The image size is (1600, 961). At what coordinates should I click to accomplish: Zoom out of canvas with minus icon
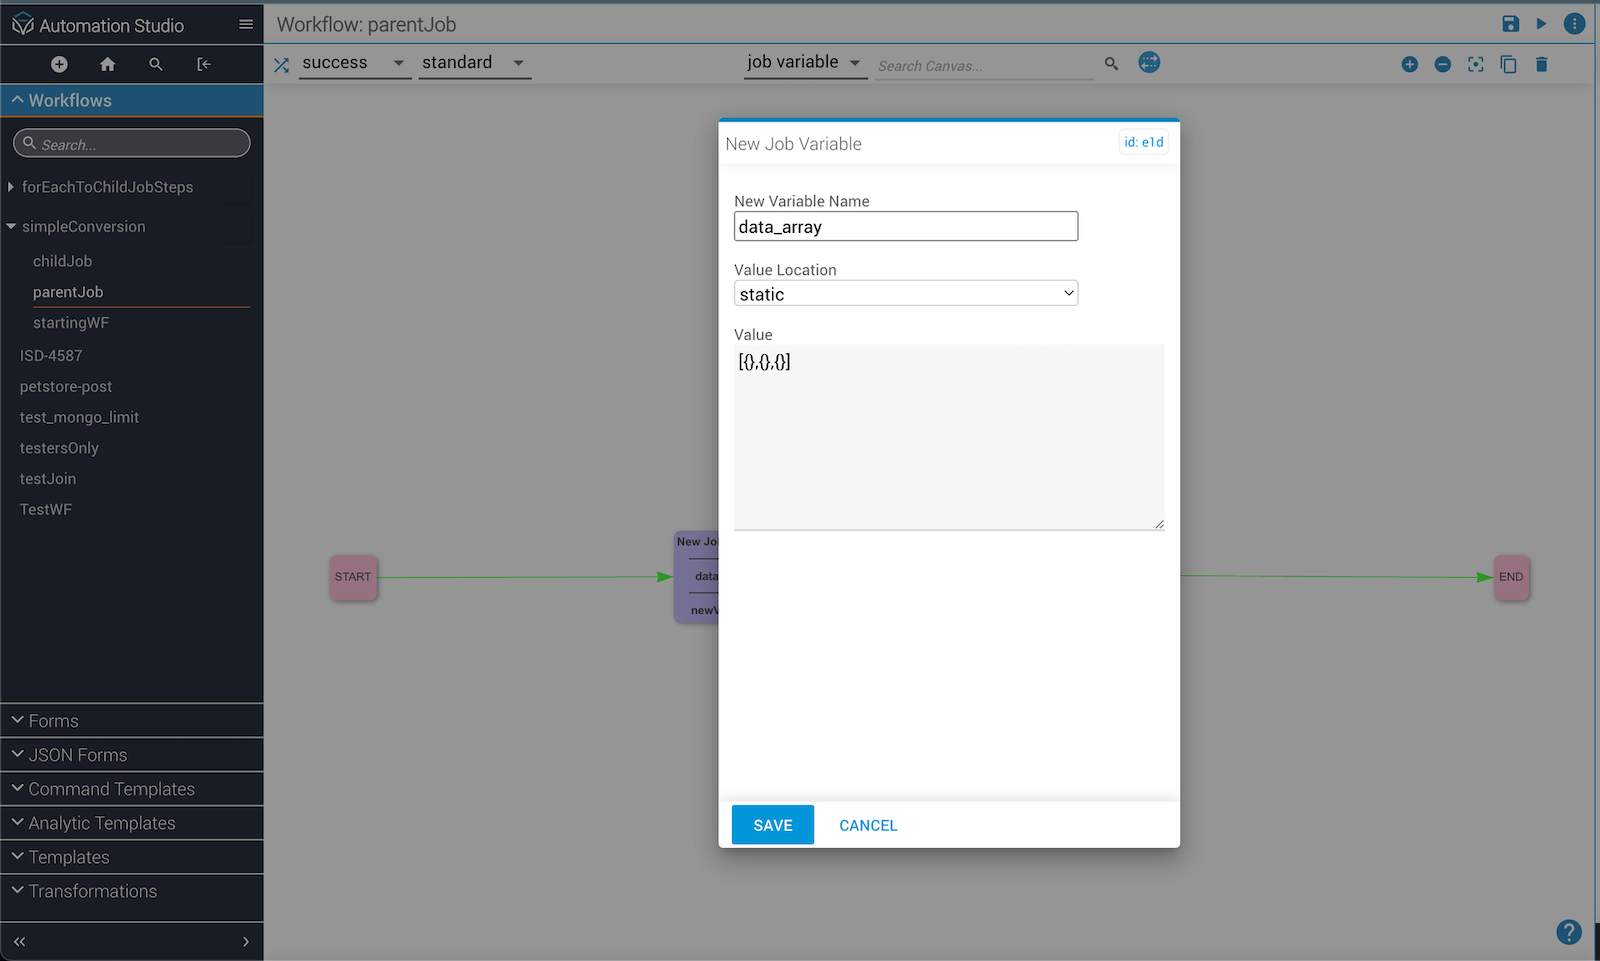coord(1442,65)
